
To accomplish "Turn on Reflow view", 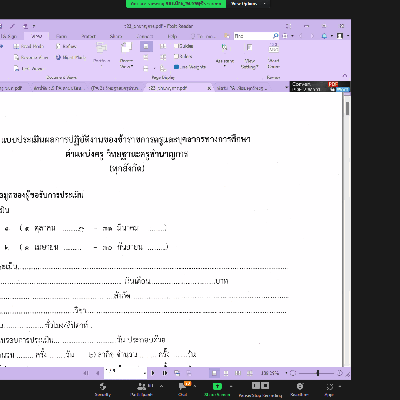I will (66, 46).
